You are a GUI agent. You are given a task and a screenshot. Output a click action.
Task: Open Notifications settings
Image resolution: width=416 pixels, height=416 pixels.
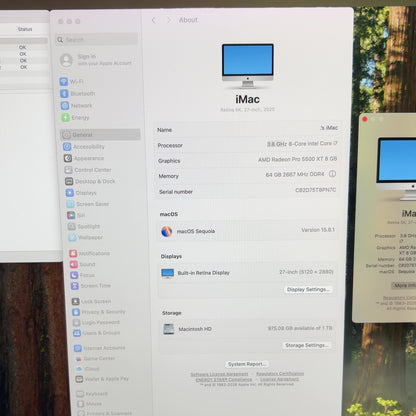pos(90,253)
